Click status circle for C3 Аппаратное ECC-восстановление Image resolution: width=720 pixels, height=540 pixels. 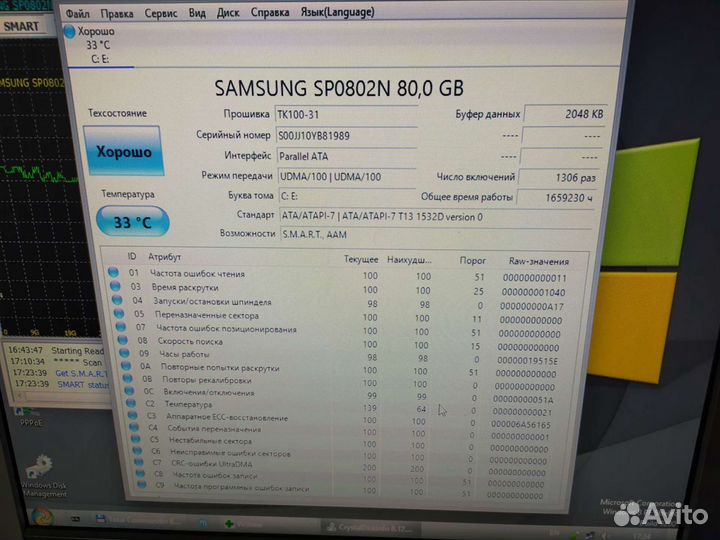point(133,415)
